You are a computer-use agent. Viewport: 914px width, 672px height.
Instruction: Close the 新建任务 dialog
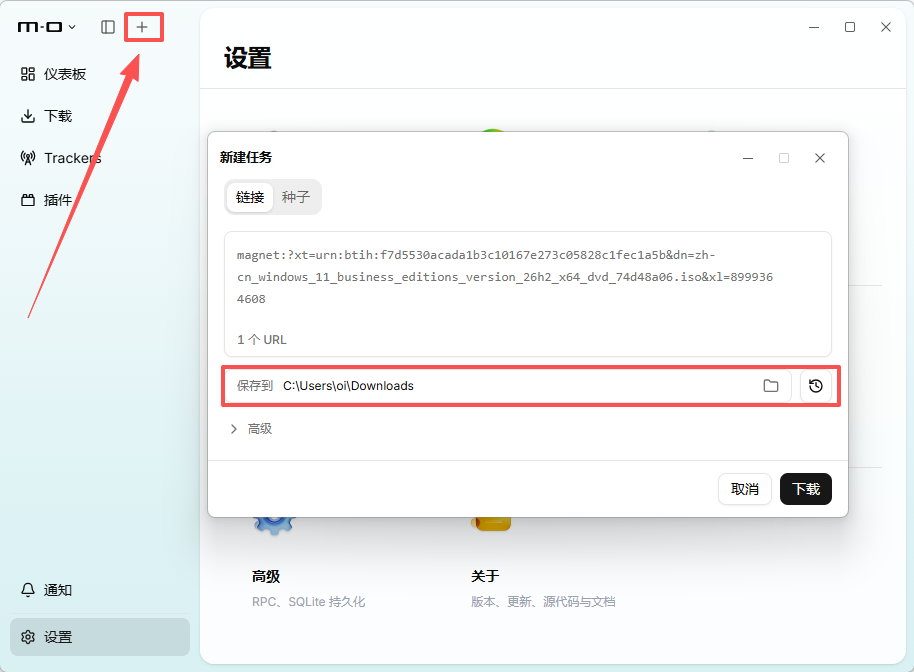click(x=820, y=158)
